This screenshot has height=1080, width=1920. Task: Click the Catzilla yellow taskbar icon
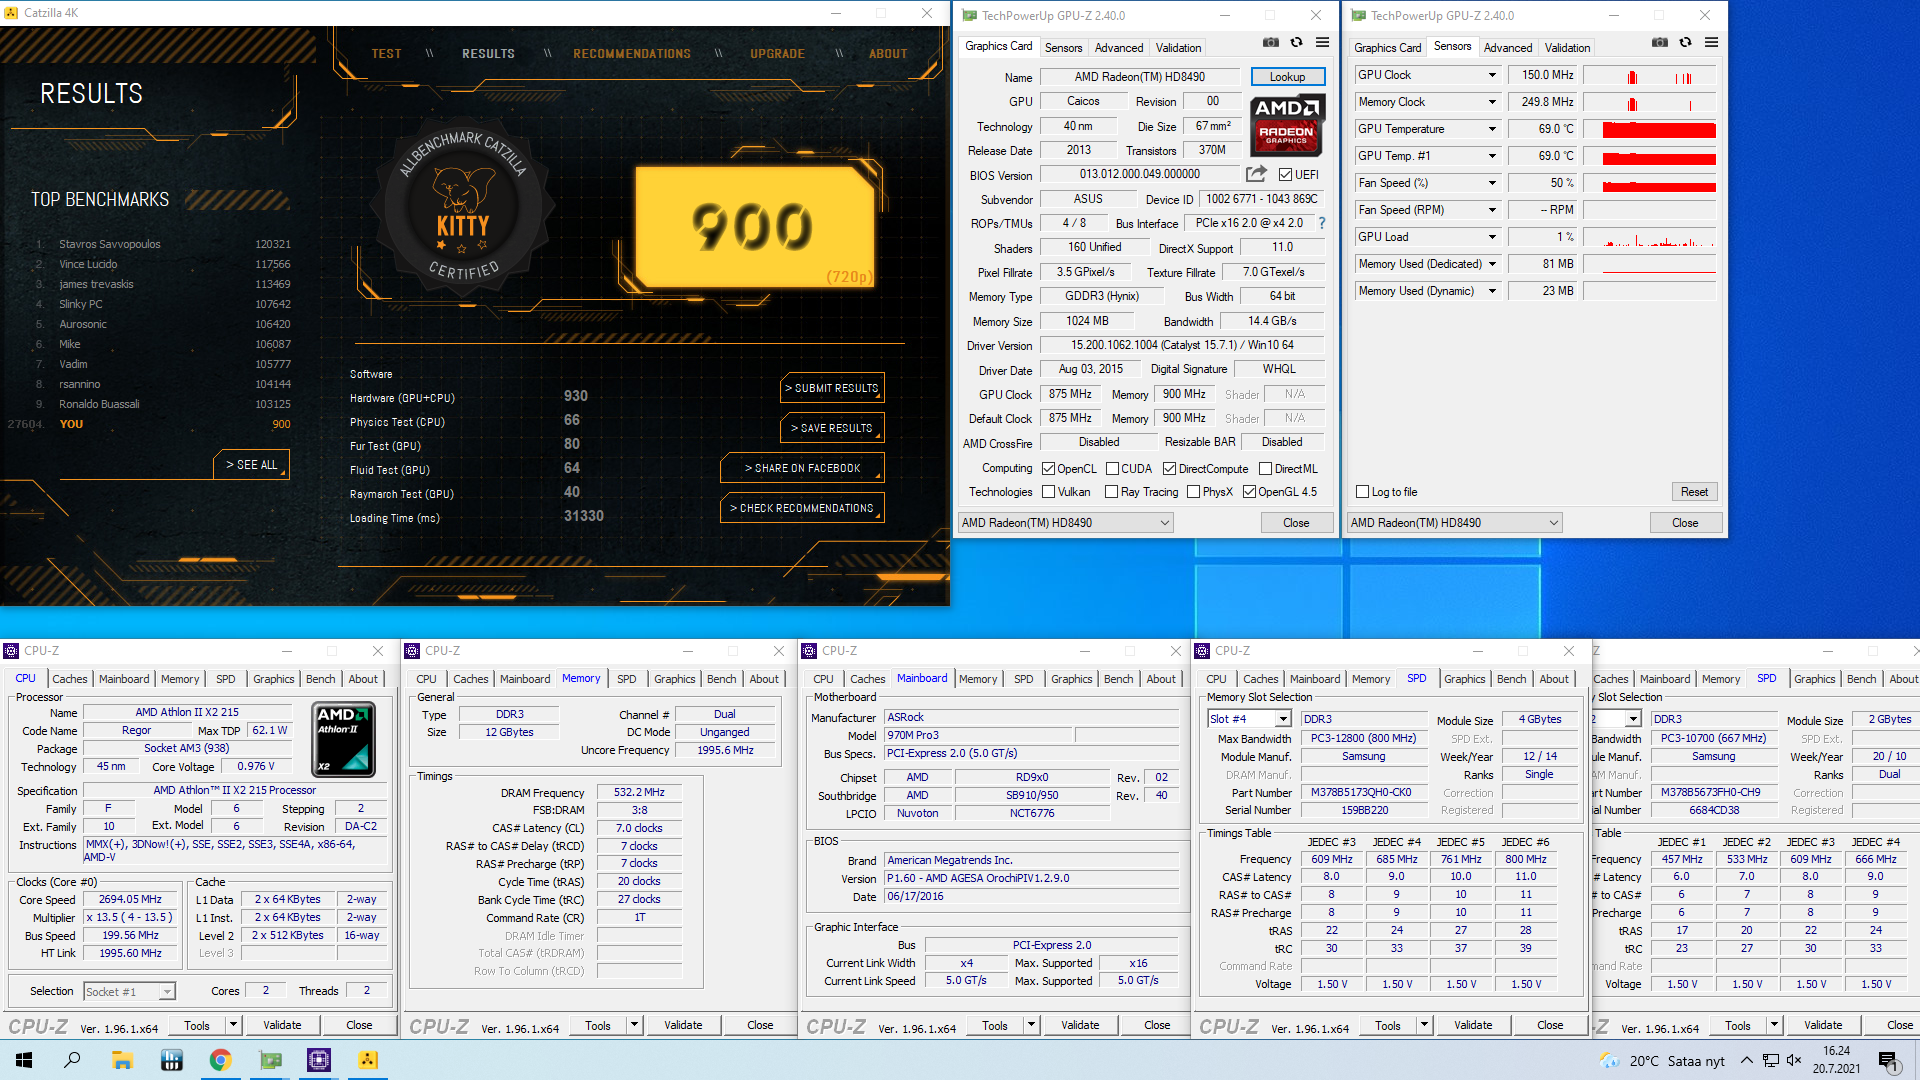pyautogui.click(x=368, y=1060)
